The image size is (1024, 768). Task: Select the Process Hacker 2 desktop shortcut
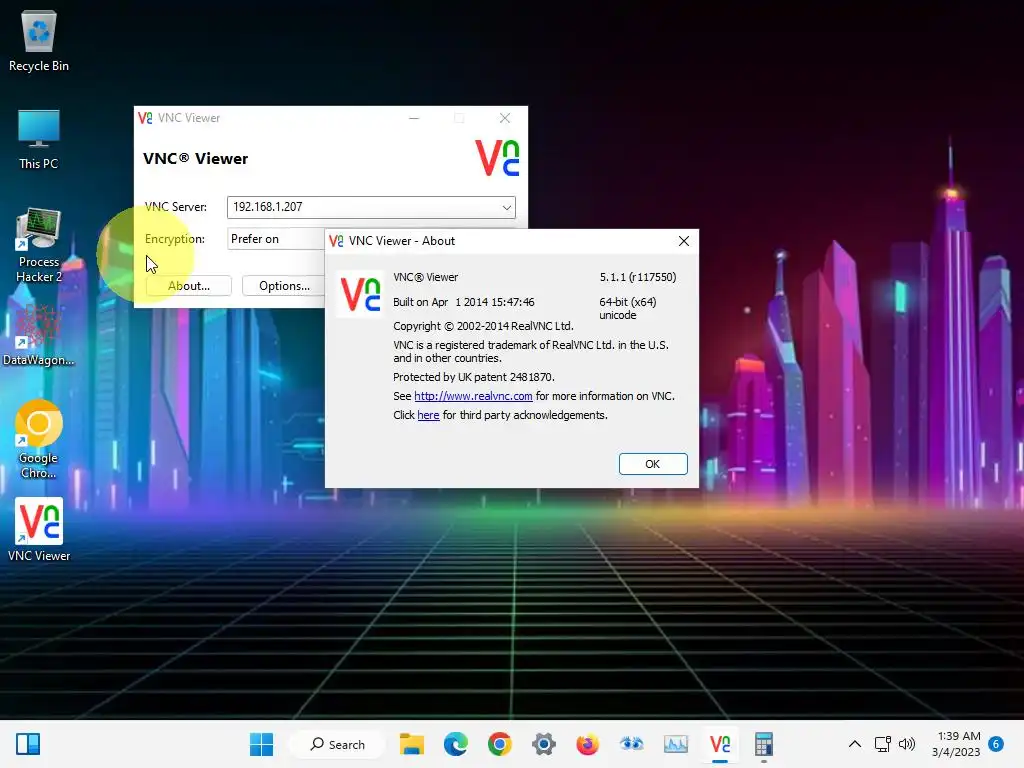(x=39, y=245)
